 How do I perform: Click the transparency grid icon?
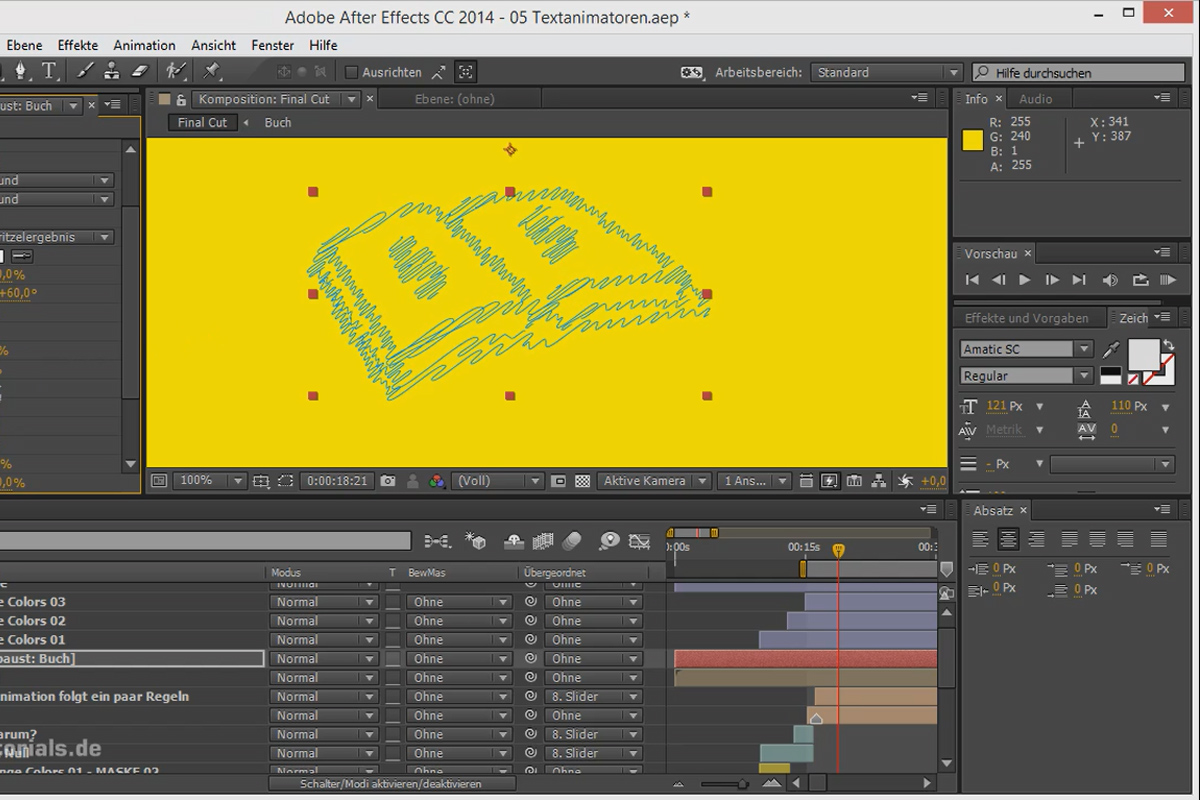point(583,481)
